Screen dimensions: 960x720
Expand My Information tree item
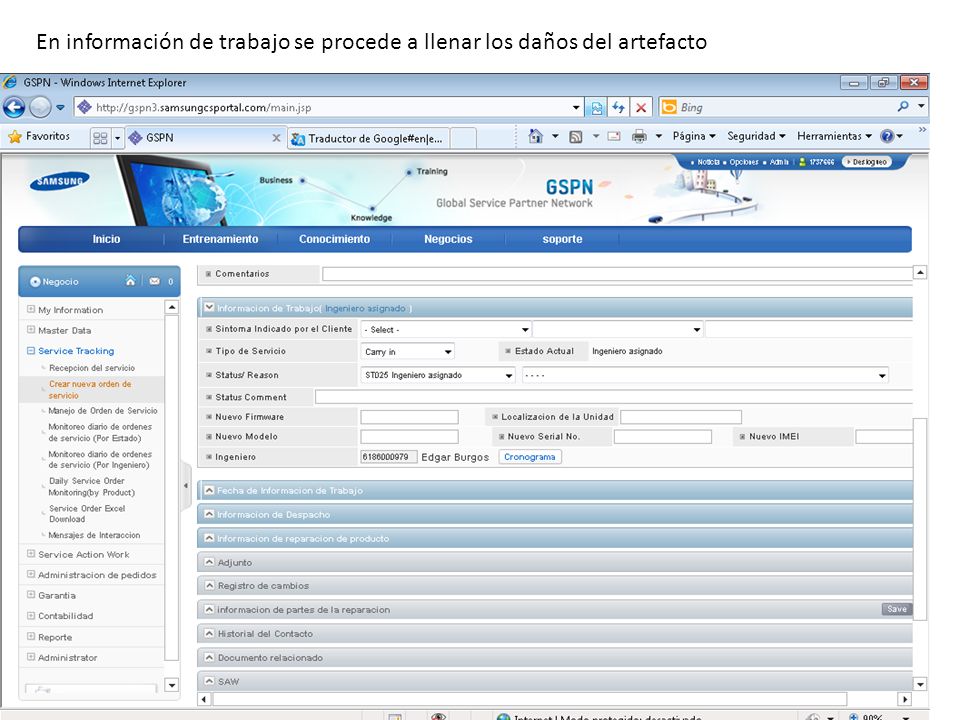31,310
